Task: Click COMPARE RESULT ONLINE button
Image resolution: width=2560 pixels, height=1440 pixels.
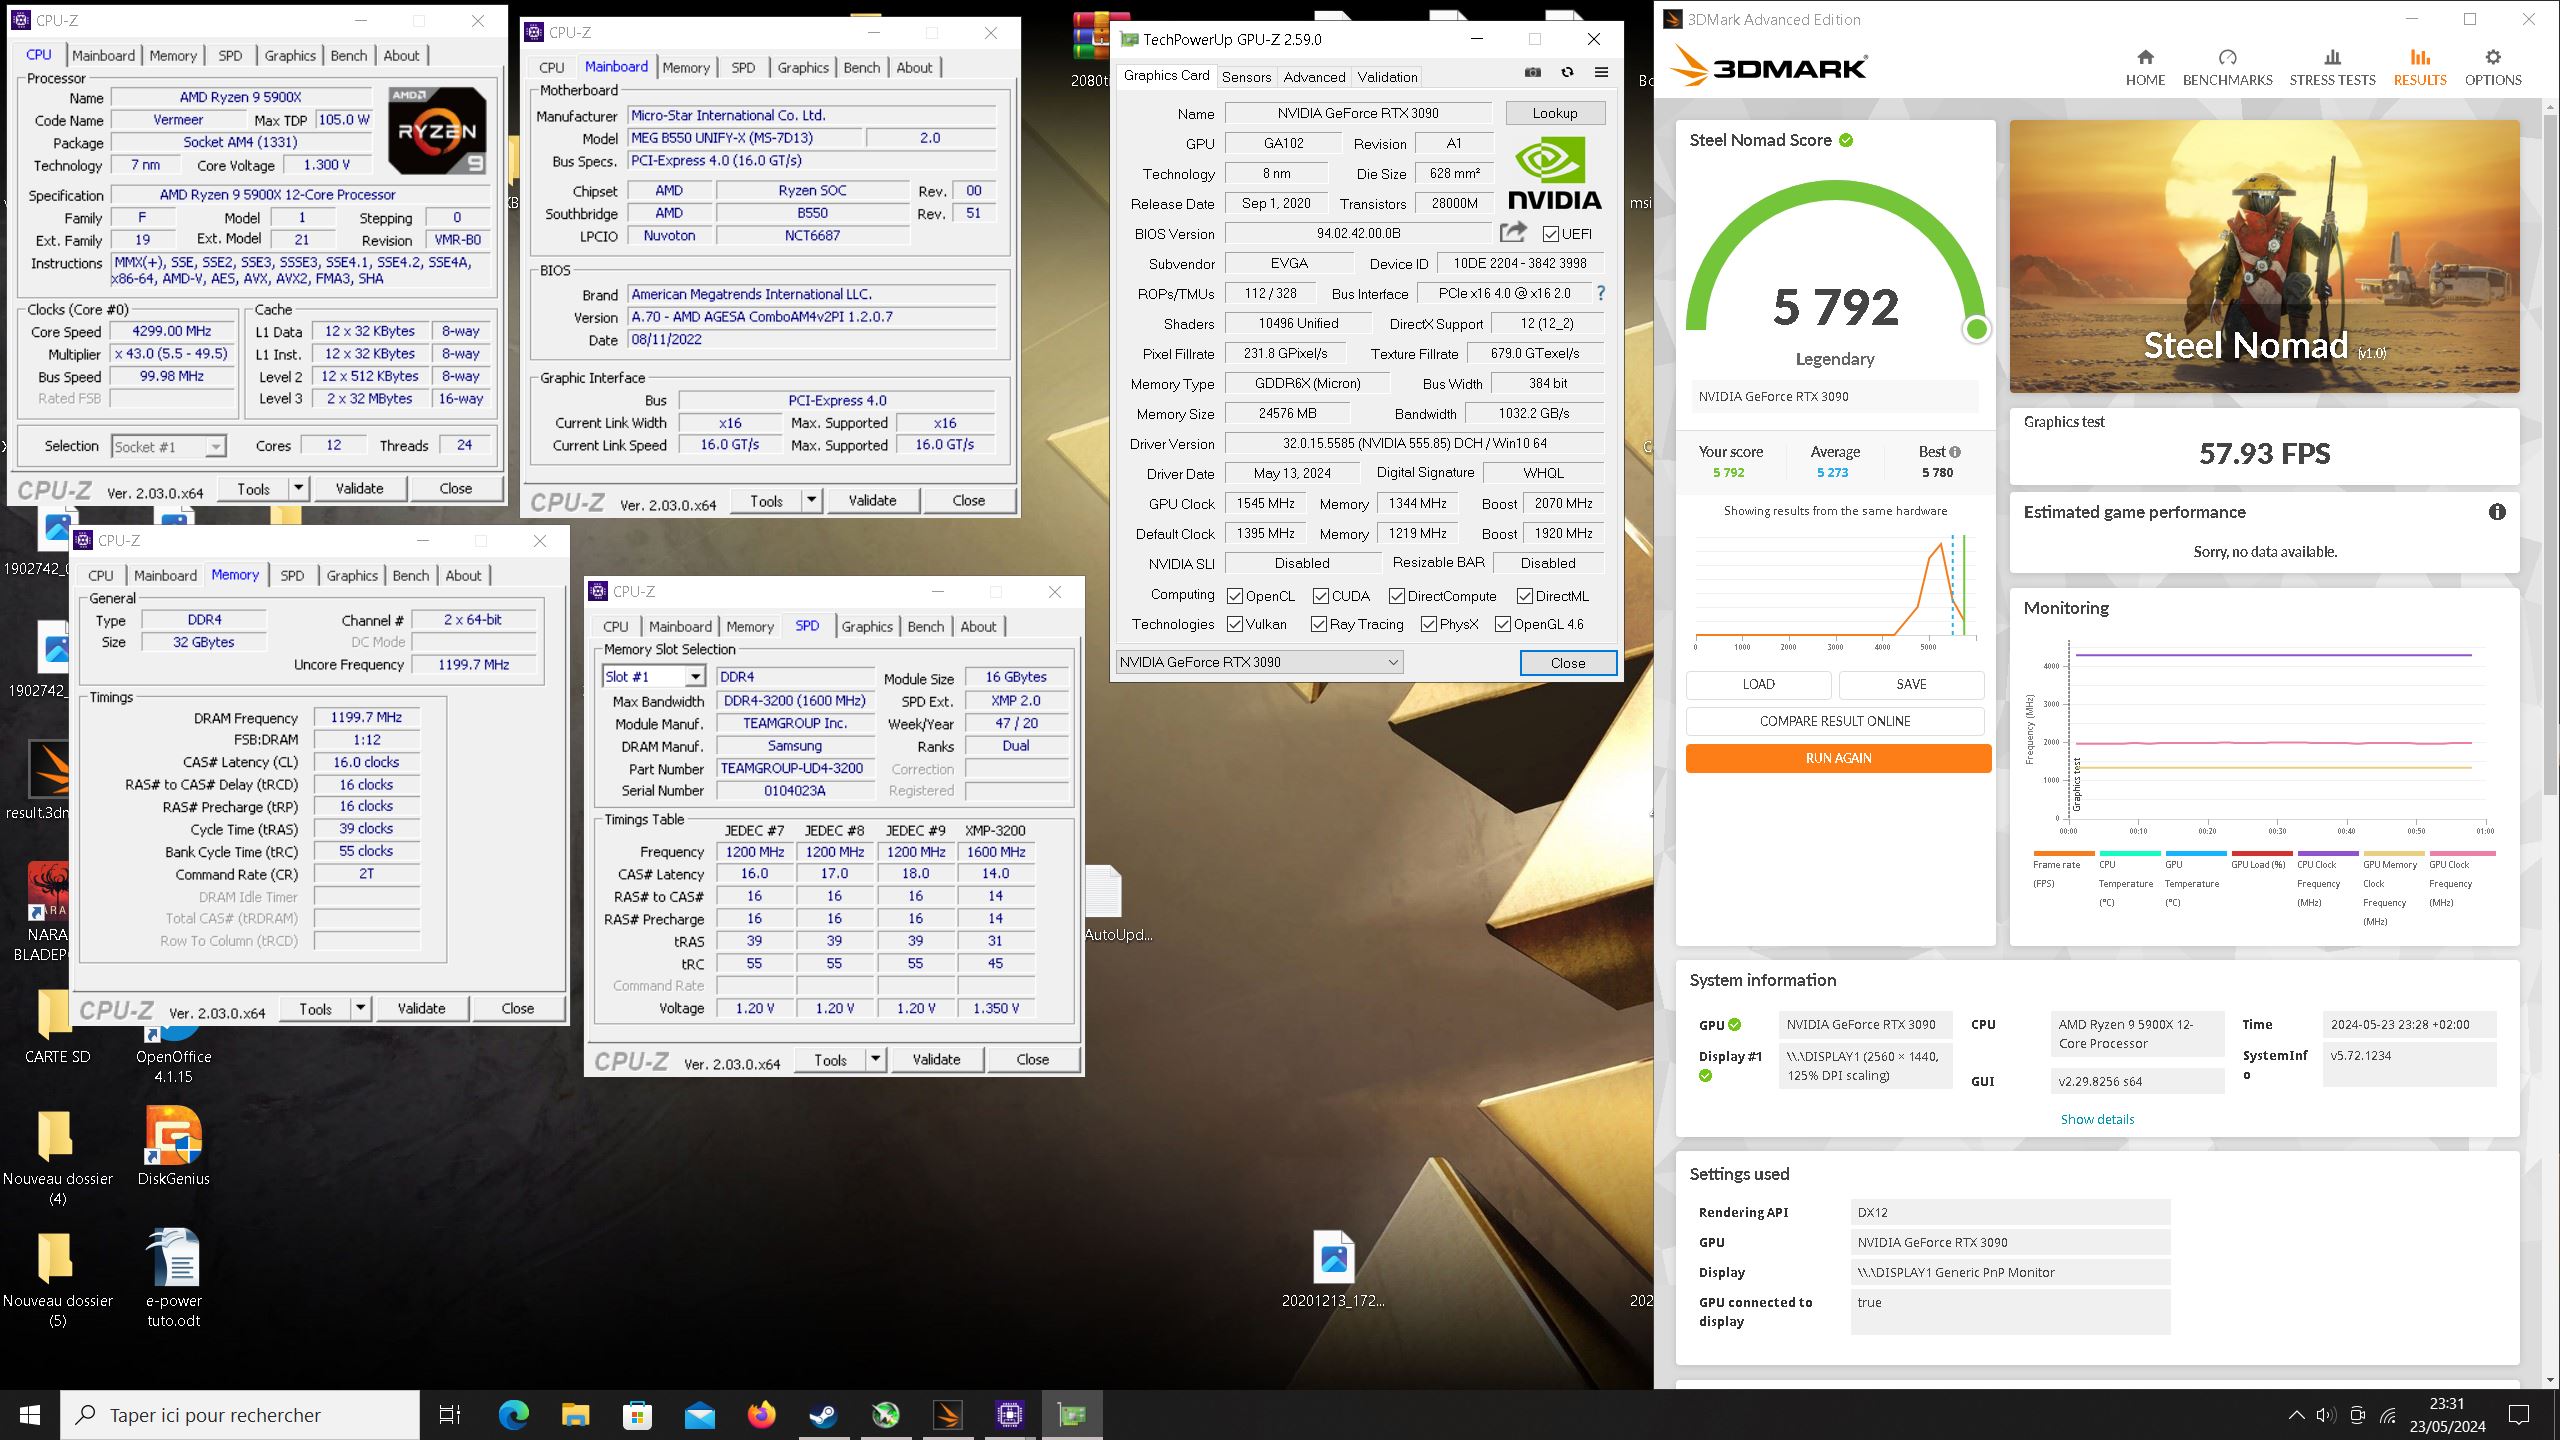Action: coord(1835,721)
